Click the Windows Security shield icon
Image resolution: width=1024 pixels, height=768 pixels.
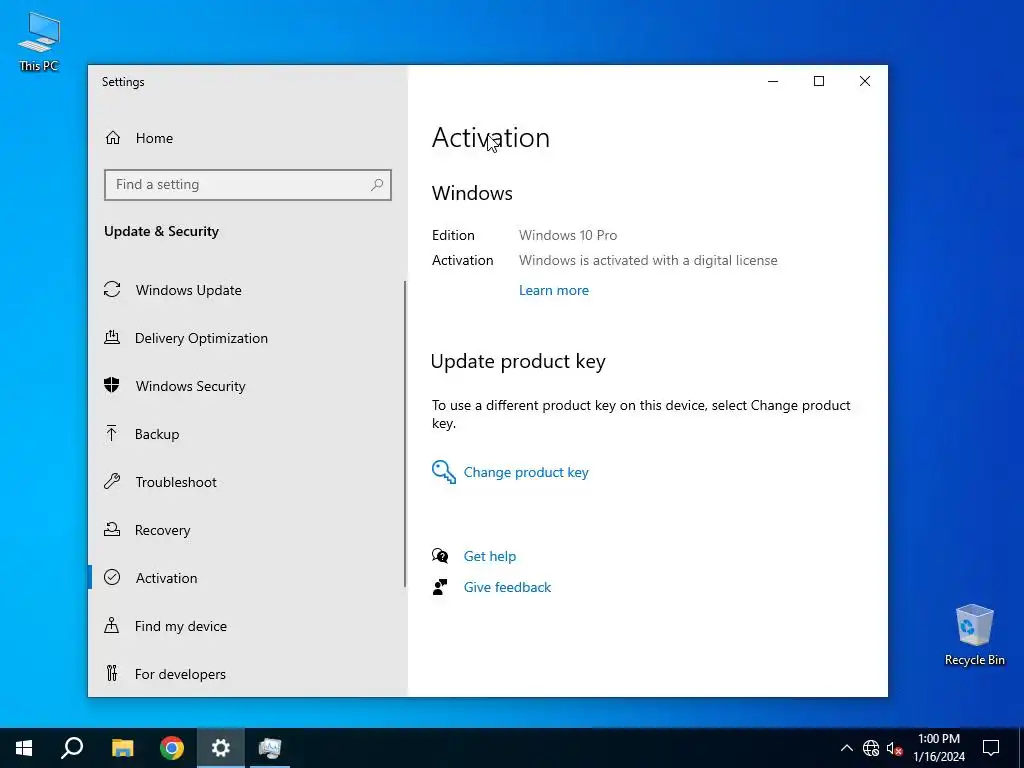pyautogui.click(x=112, y=385)
